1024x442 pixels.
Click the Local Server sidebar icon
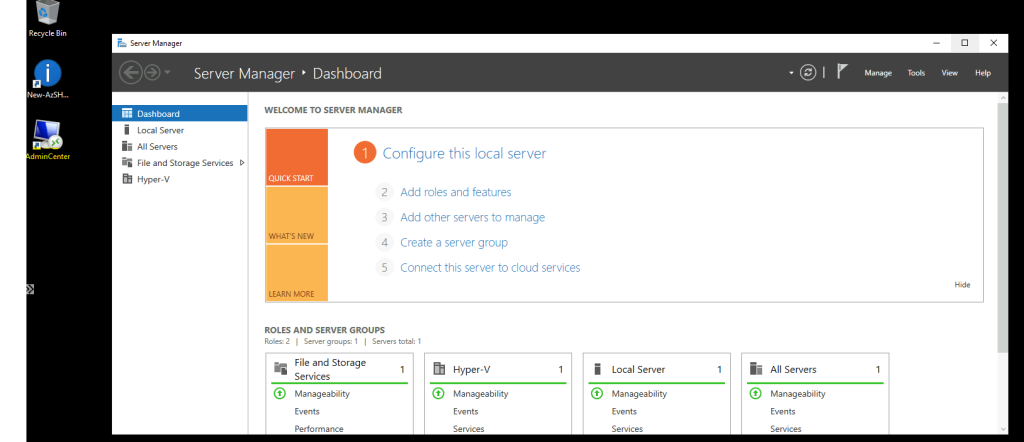127,130
